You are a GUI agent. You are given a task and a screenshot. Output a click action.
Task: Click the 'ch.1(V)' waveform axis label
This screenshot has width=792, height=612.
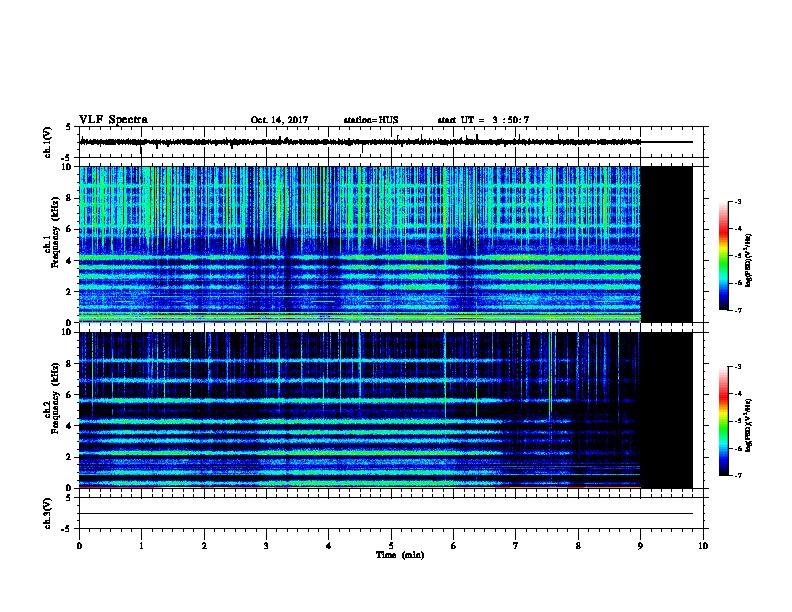pos(47,142)
